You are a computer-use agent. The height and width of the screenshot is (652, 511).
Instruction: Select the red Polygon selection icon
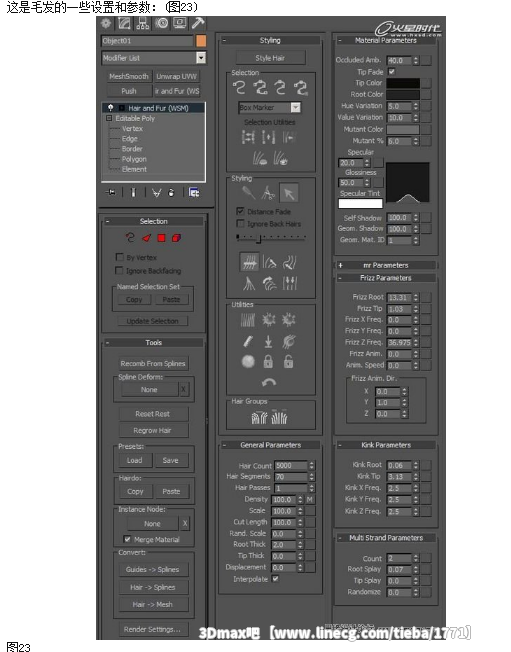tap(161, 238)
